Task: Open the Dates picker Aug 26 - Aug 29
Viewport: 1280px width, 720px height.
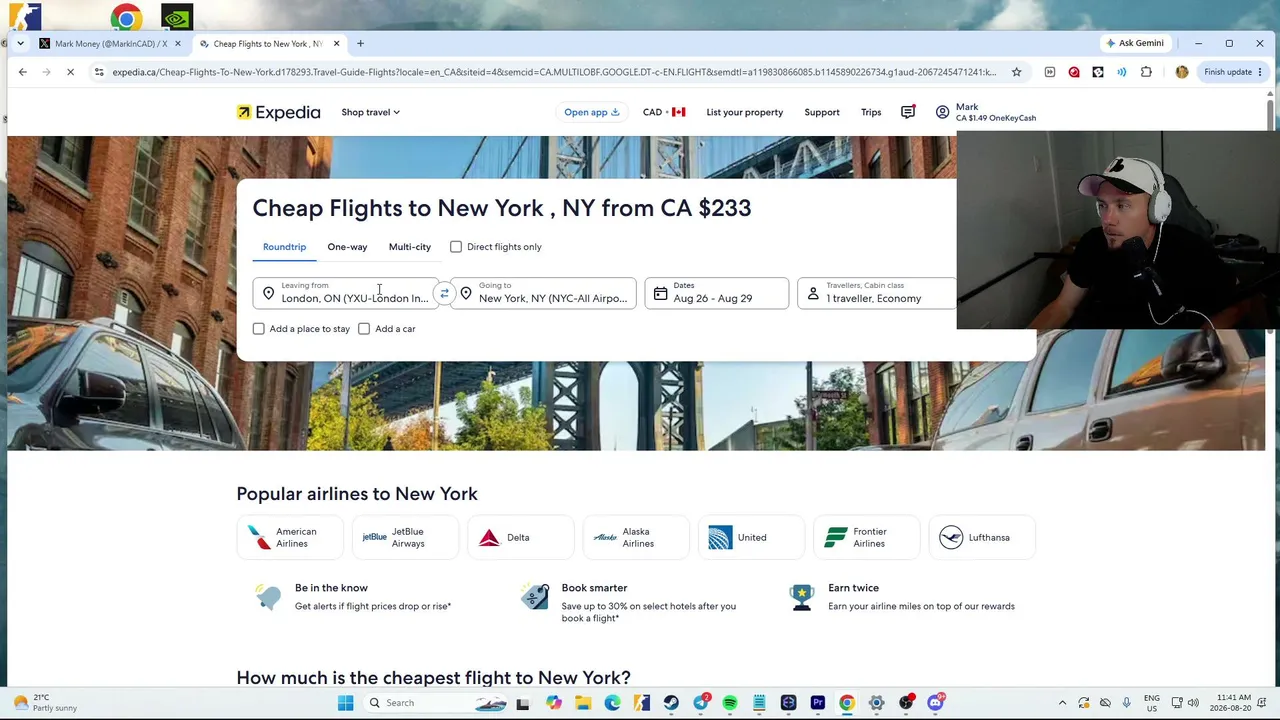Action: (717, 293)
